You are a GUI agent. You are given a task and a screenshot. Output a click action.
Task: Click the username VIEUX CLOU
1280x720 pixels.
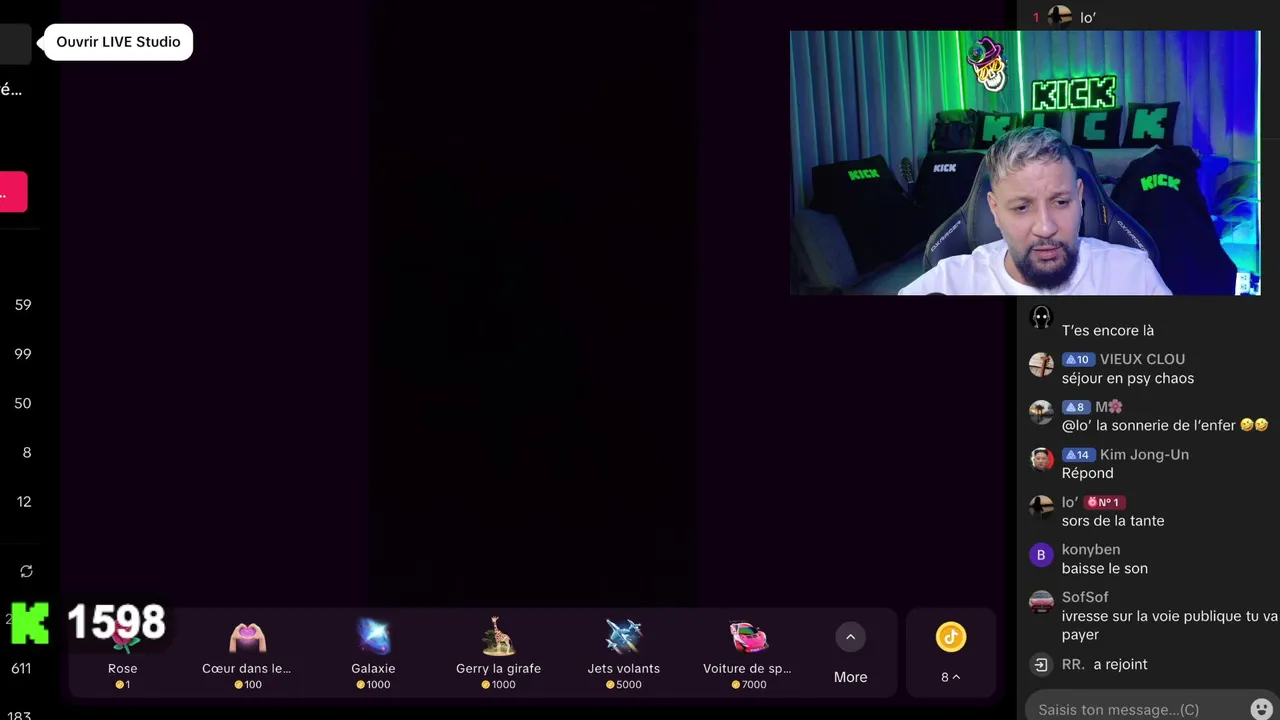[x=1142, y=359]
